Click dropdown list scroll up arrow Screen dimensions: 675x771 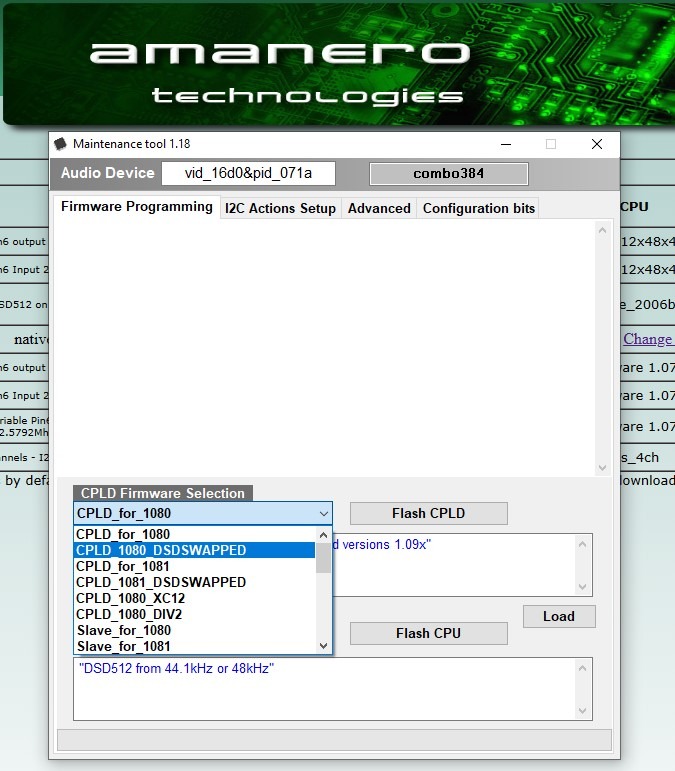[323, 535]
